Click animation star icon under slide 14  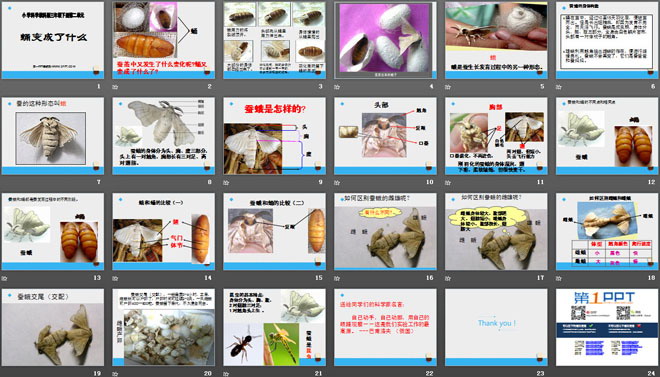[115, 278]
